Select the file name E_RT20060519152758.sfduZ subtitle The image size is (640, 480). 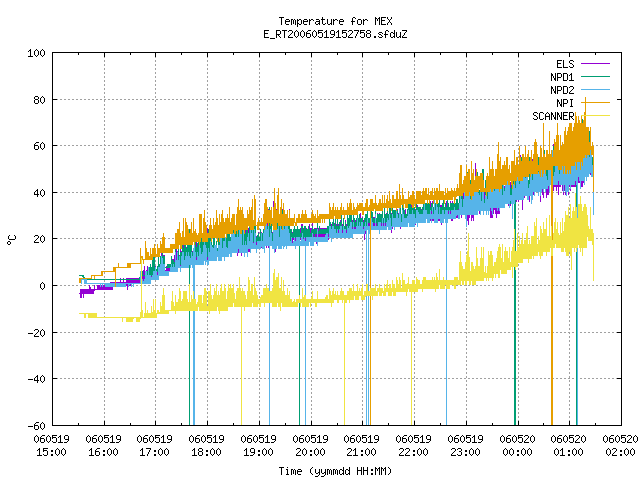pos(335,34)
